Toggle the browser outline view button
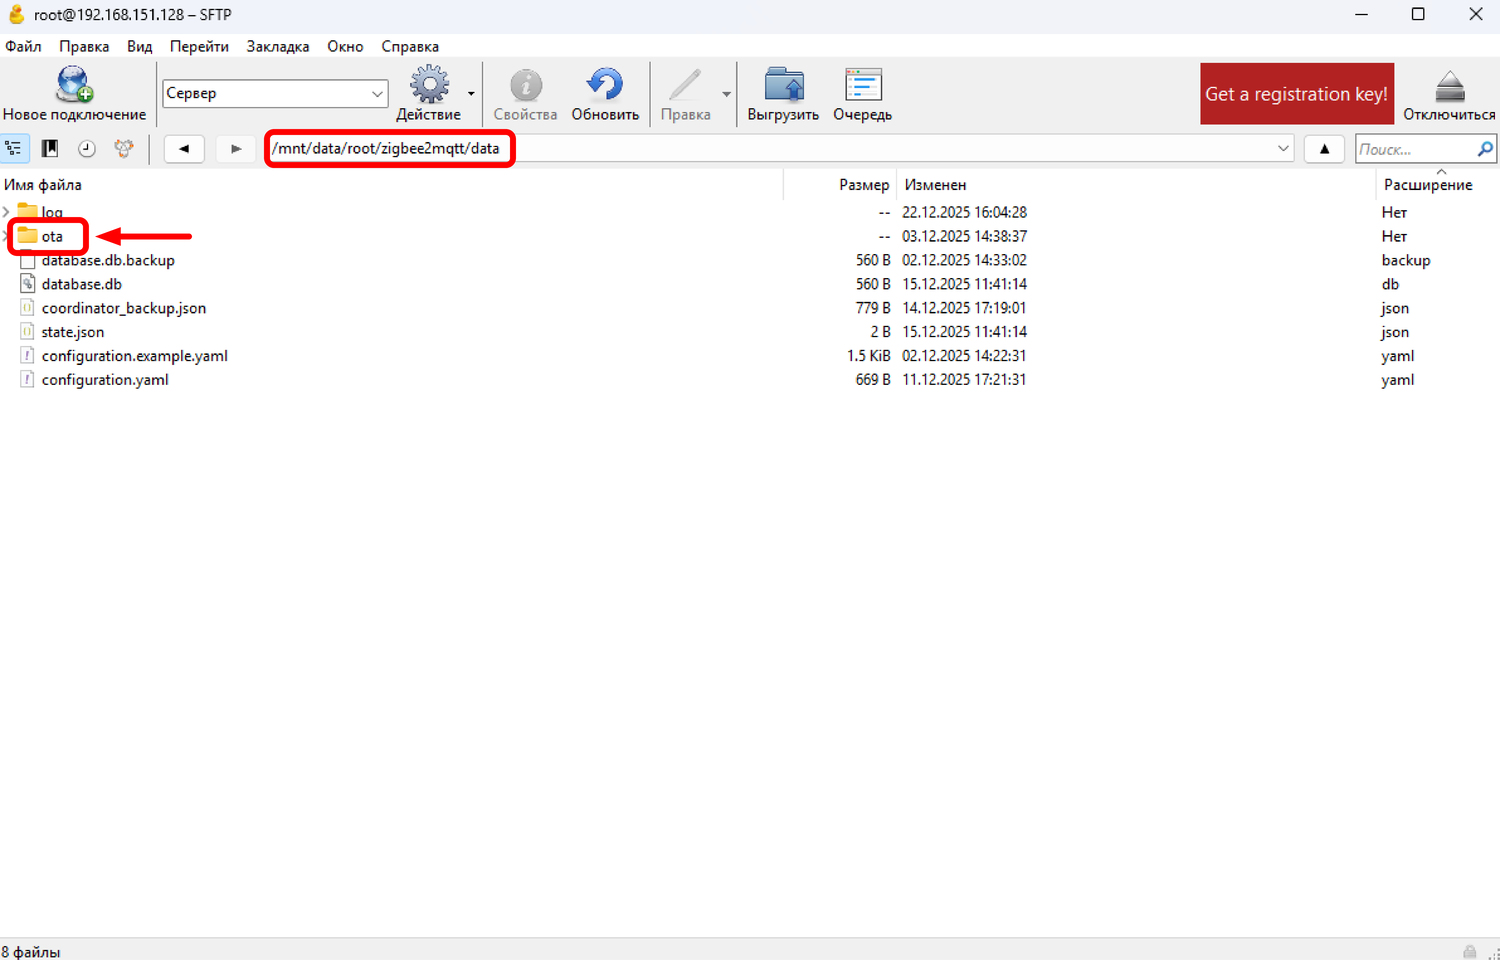The image size is (1500, 960). (14, 149)
